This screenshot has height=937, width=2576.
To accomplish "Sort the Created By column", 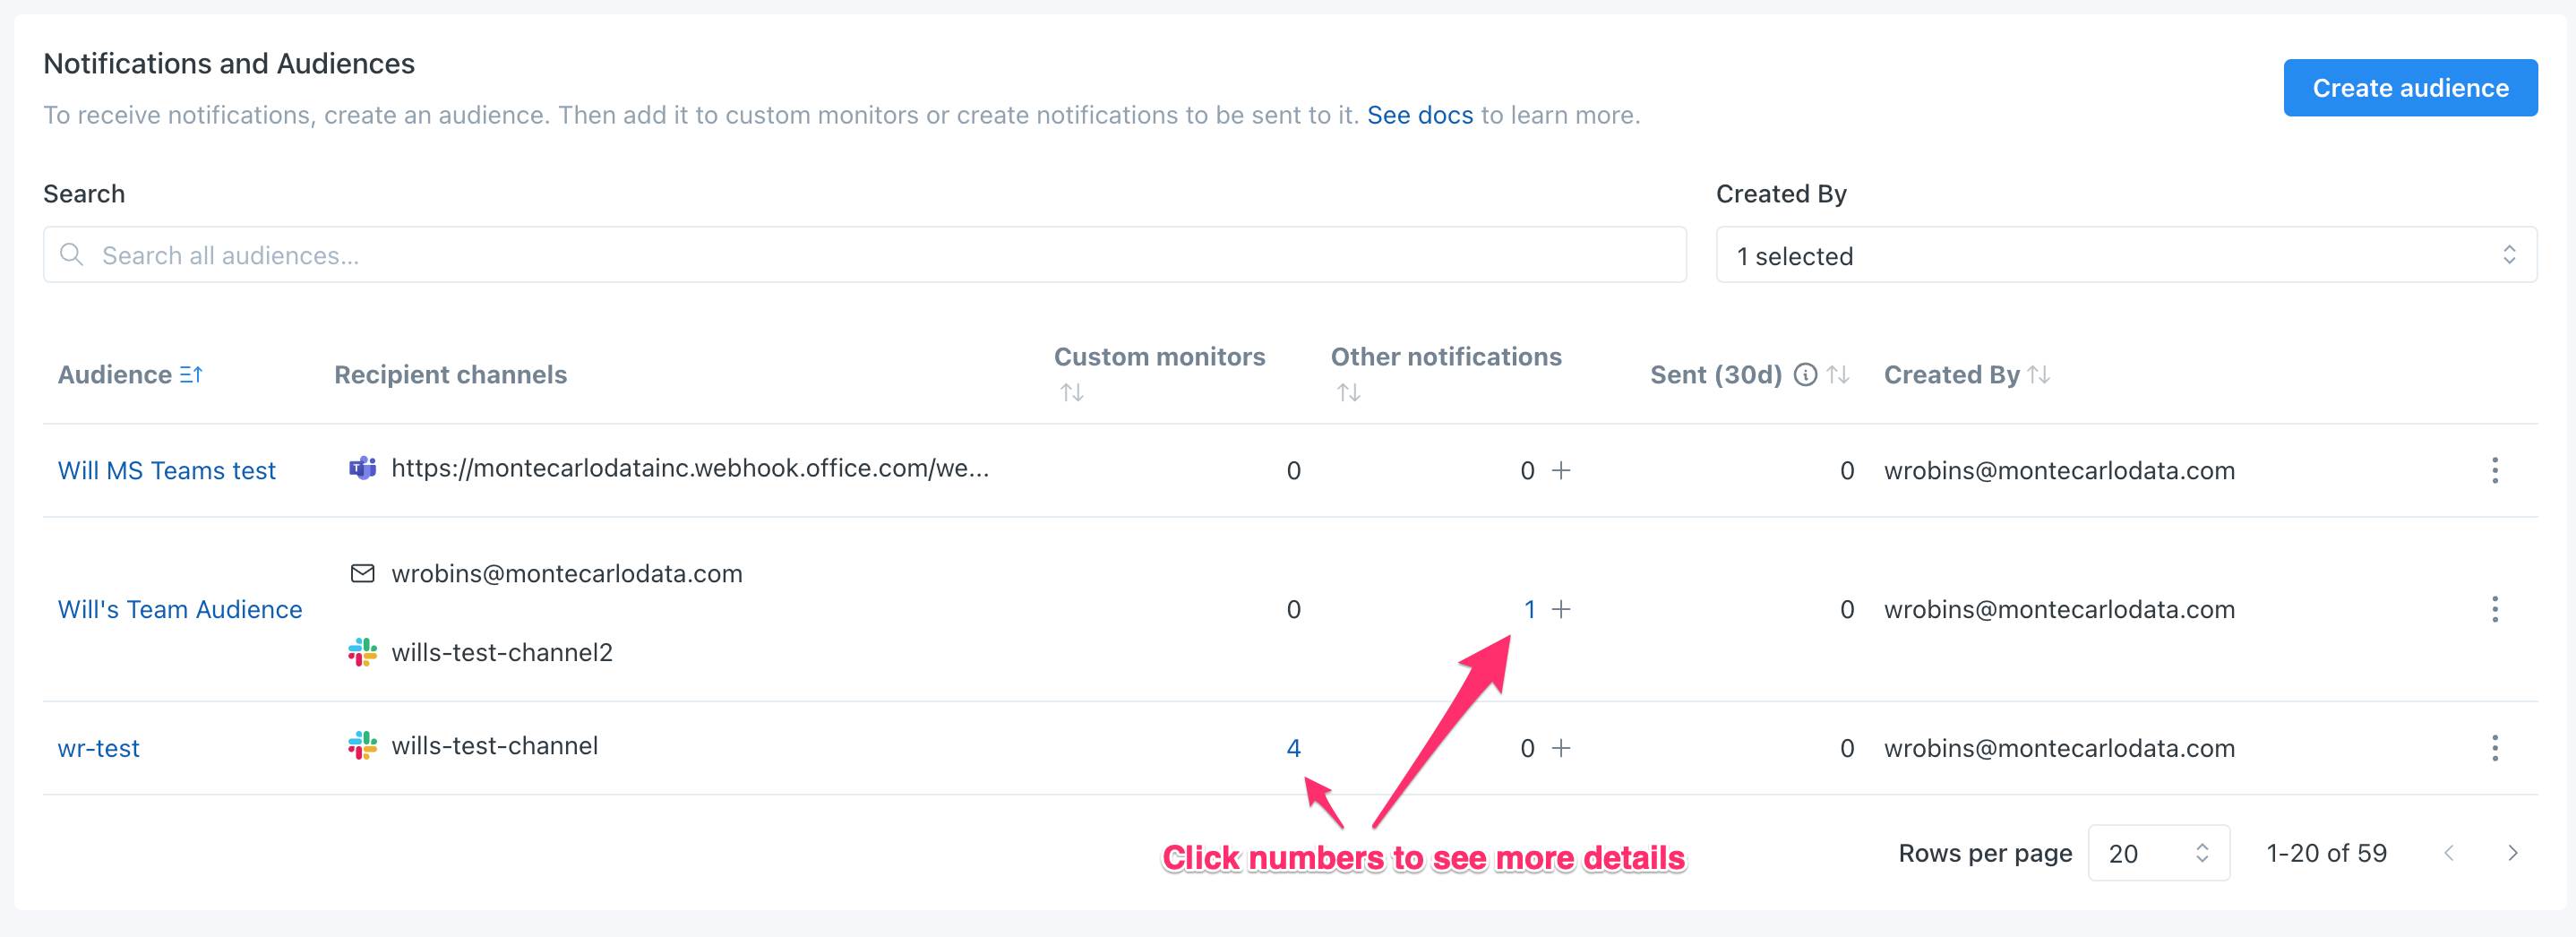I will (2039, 374).
